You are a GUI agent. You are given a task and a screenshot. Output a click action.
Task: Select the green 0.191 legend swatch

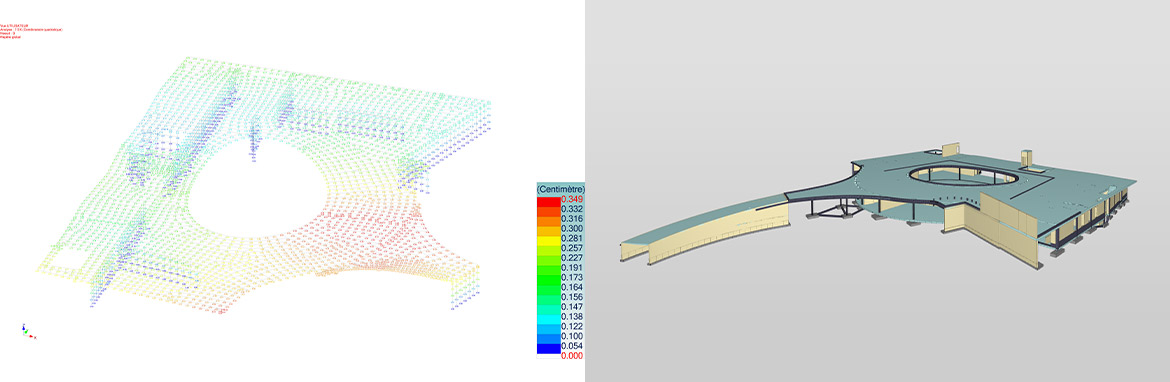(548, 268)
